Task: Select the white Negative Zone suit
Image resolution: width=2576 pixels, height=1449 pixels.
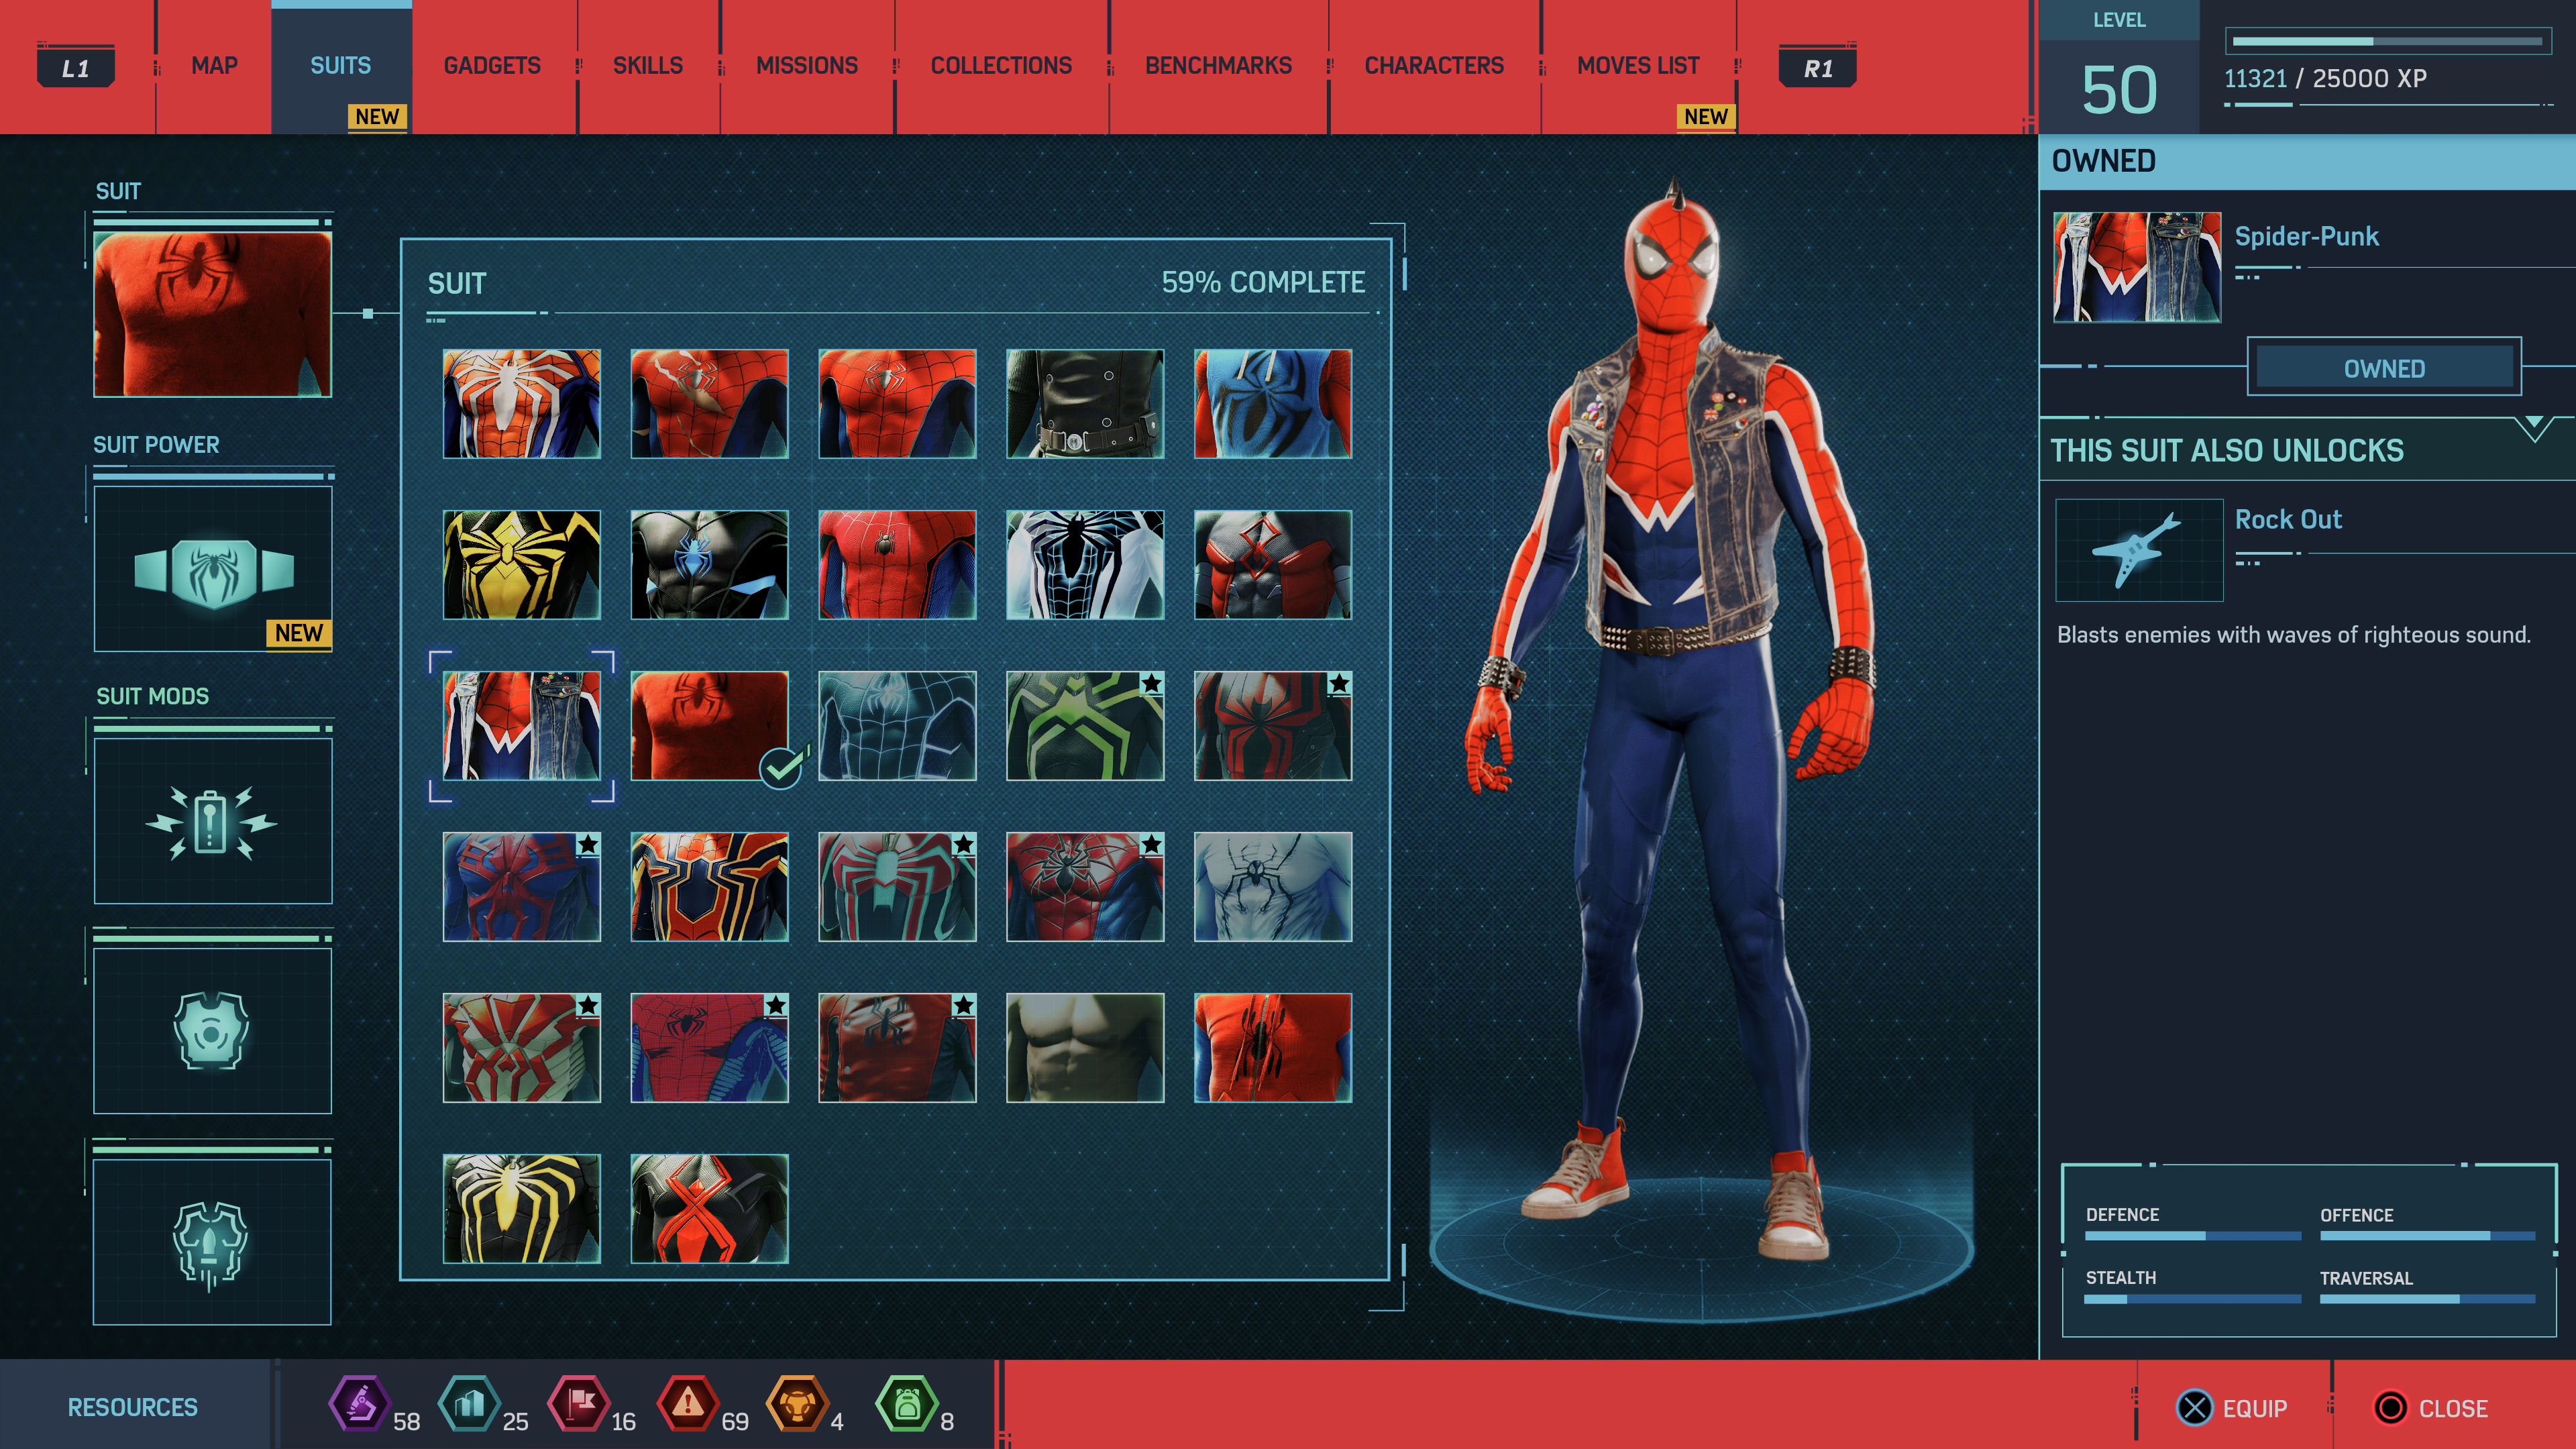Action: click(x=1085, y=565)
